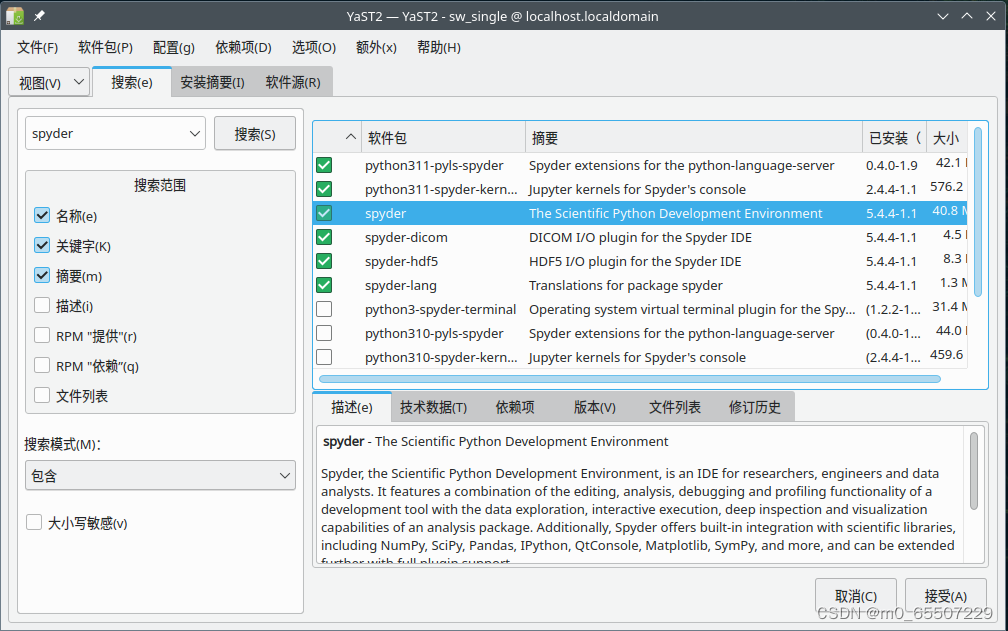
Task: Toggle install status of python311-pyls-spyder
Action: tap(324, 165)
